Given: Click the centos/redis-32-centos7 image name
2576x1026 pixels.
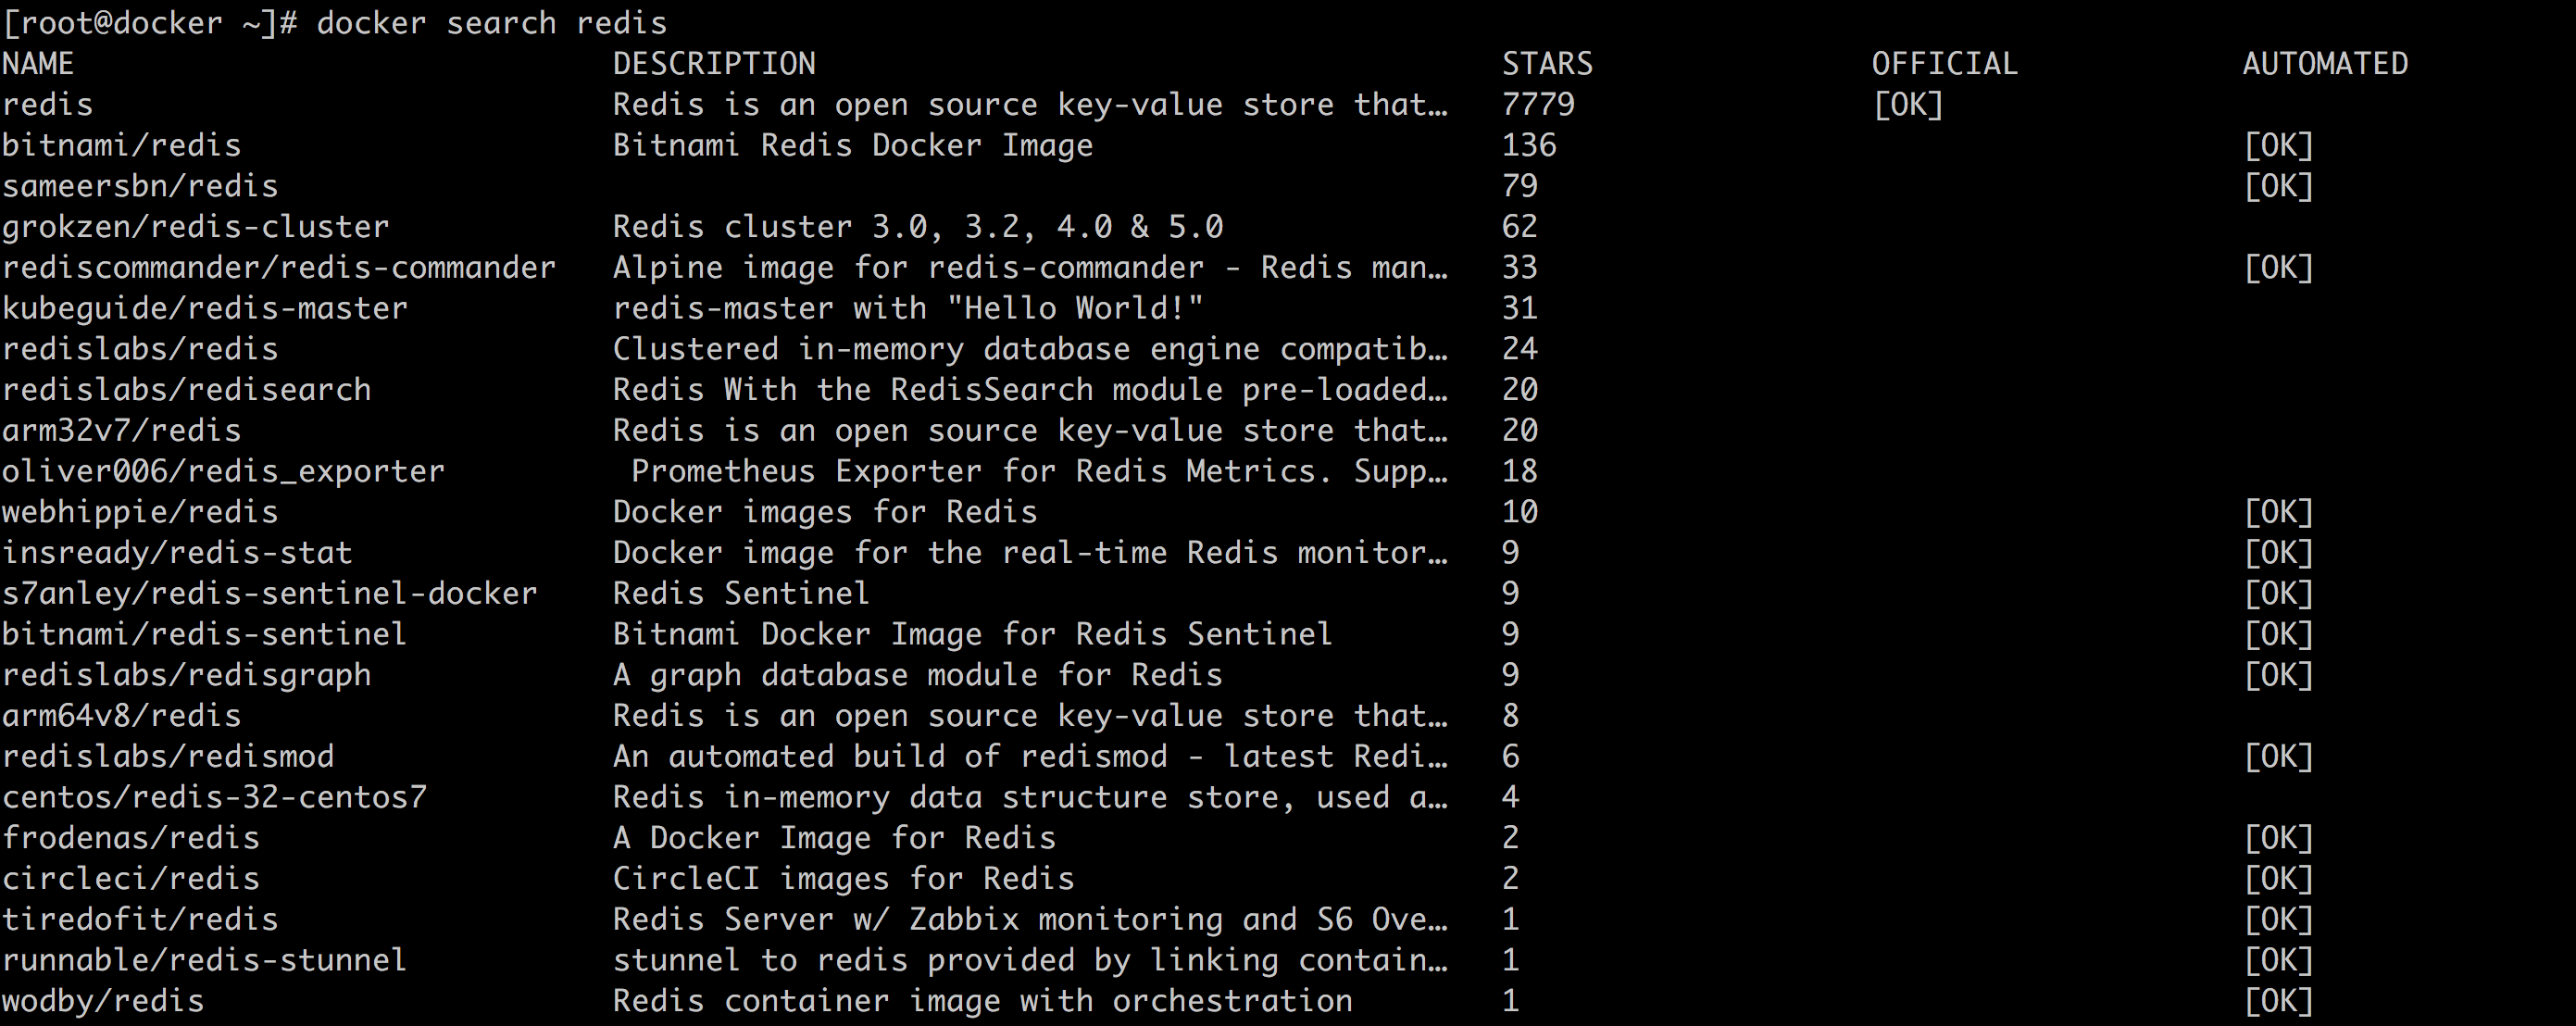Looking at the screenshot, I should [214, 798].
